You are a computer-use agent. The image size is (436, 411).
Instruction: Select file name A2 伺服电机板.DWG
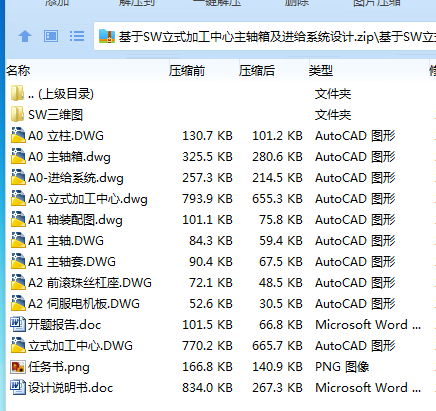click(84, 304)
